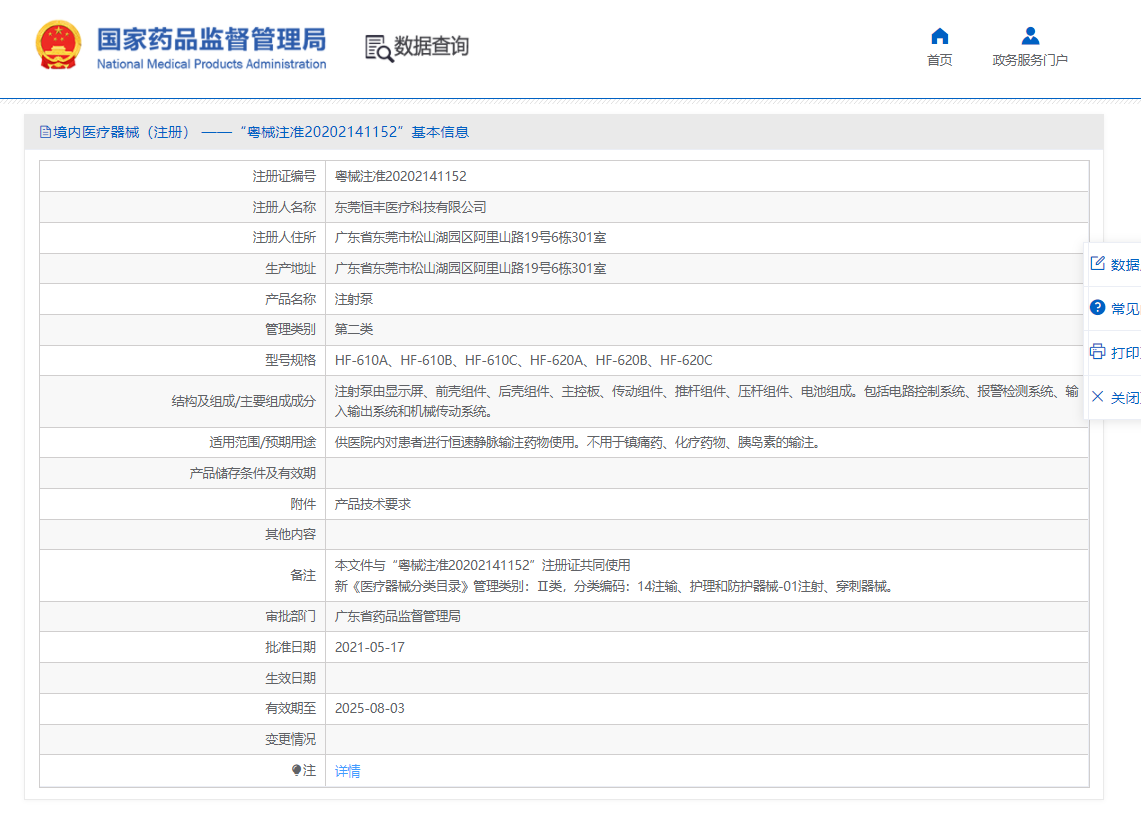Click the 注册证编号 label cell
Viewport: 1141px width, 816px height.
pos(182,176)
